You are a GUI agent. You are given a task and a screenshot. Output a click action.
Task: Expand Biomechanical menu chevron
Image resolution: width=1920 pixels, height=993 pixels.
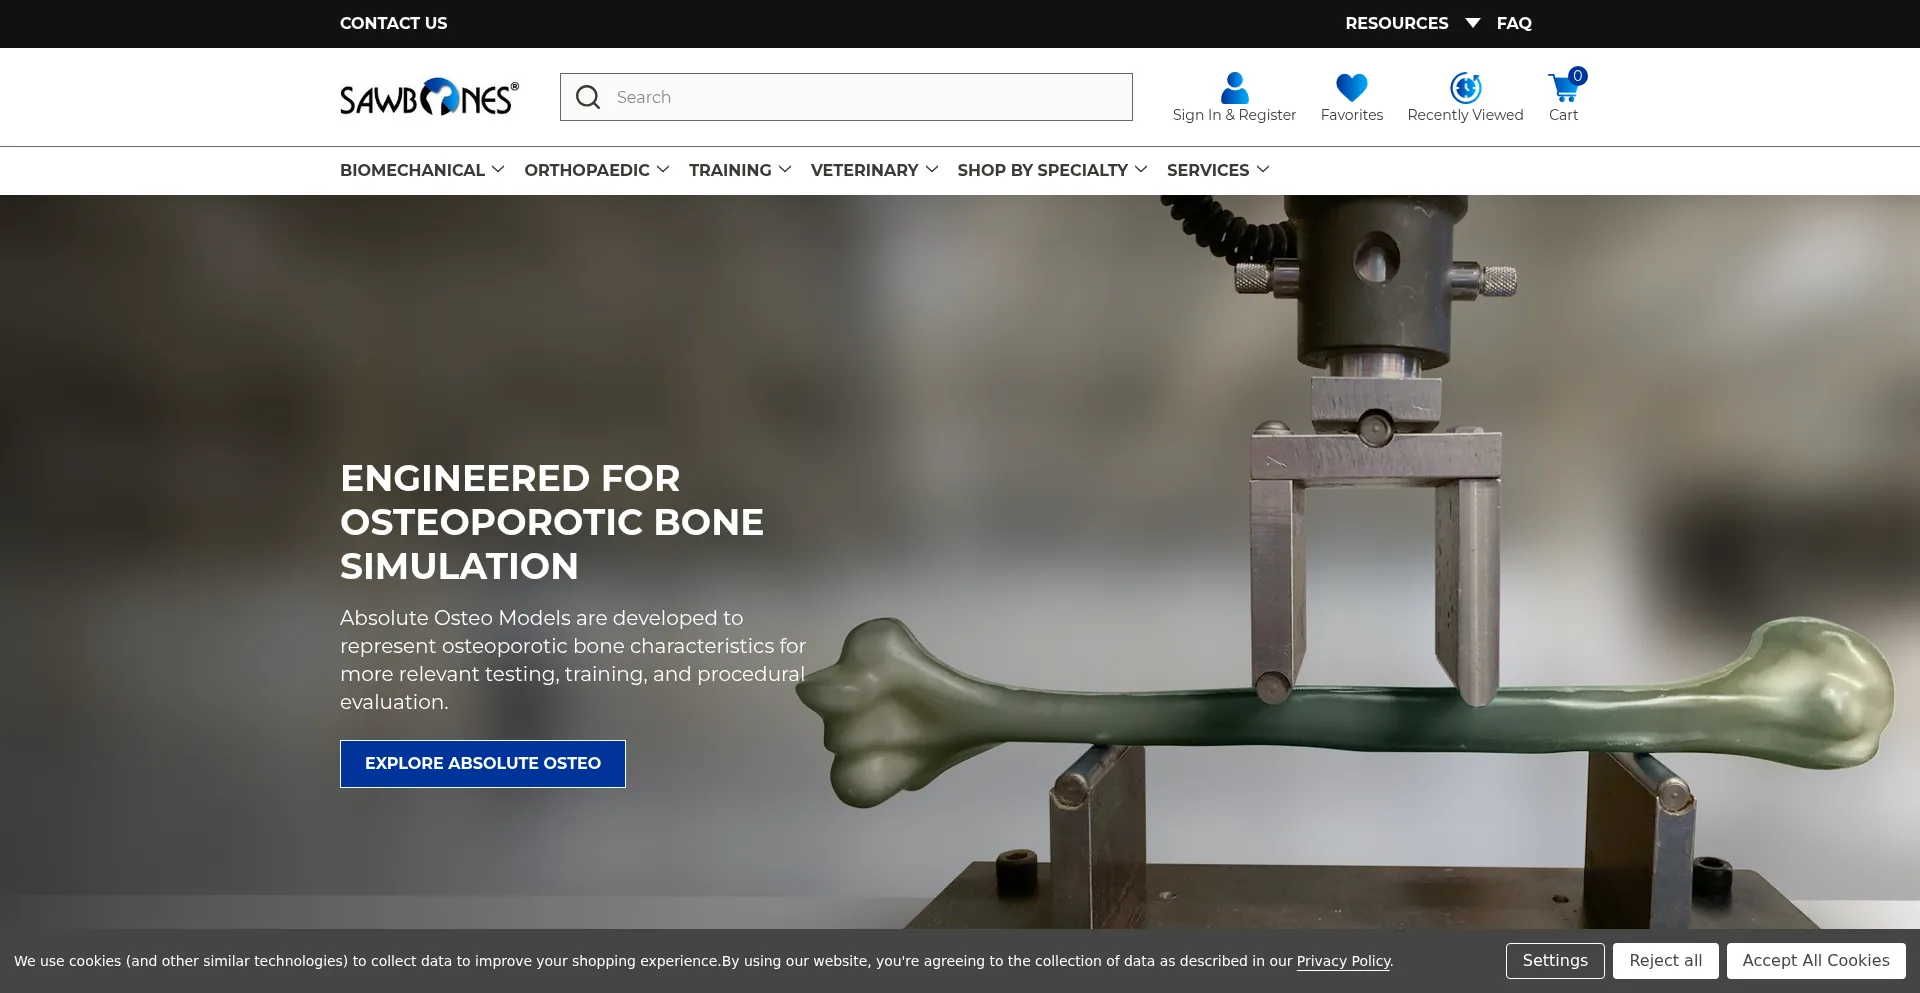(498, 169)
